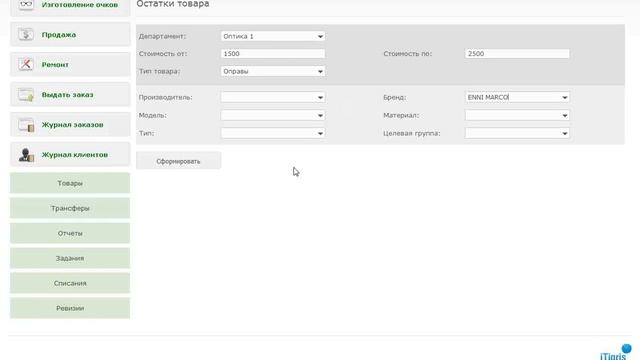Click the Департамент label
Viewport: 640px width, 360px height.
pyautogui.click(x=162, y=36)
